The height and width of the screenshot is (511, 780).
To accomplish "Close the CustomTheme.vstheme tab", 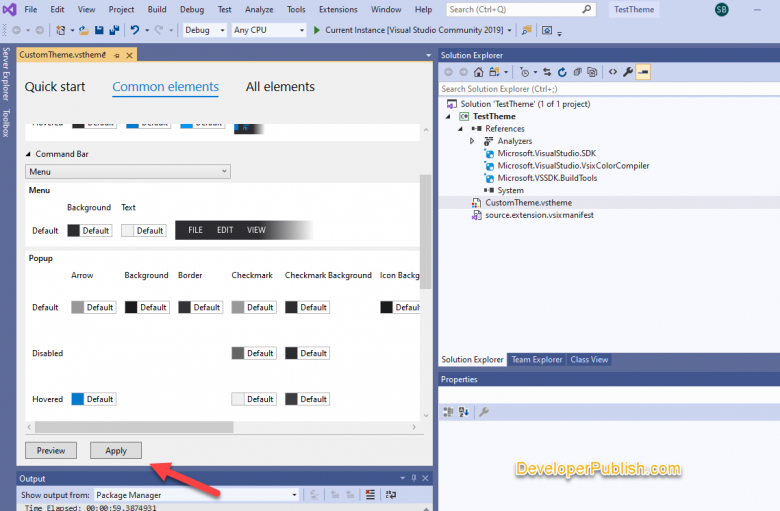I will [x=129, y=55].
